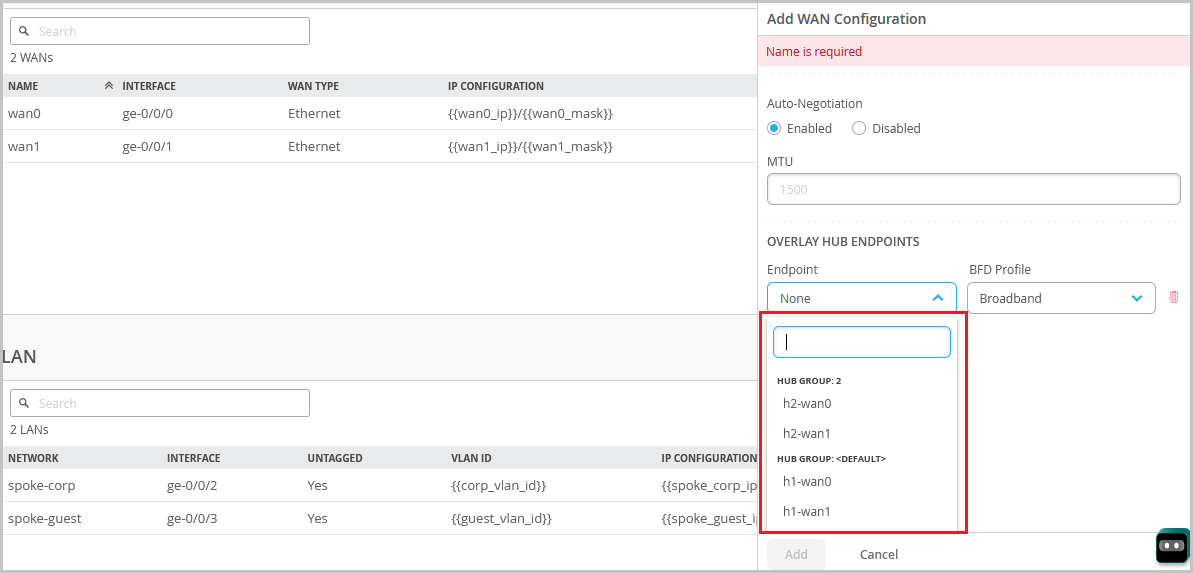
Task: Select Enabled for Auto-Negotiation
Action: pyautogui.click(x=774, y=128)
